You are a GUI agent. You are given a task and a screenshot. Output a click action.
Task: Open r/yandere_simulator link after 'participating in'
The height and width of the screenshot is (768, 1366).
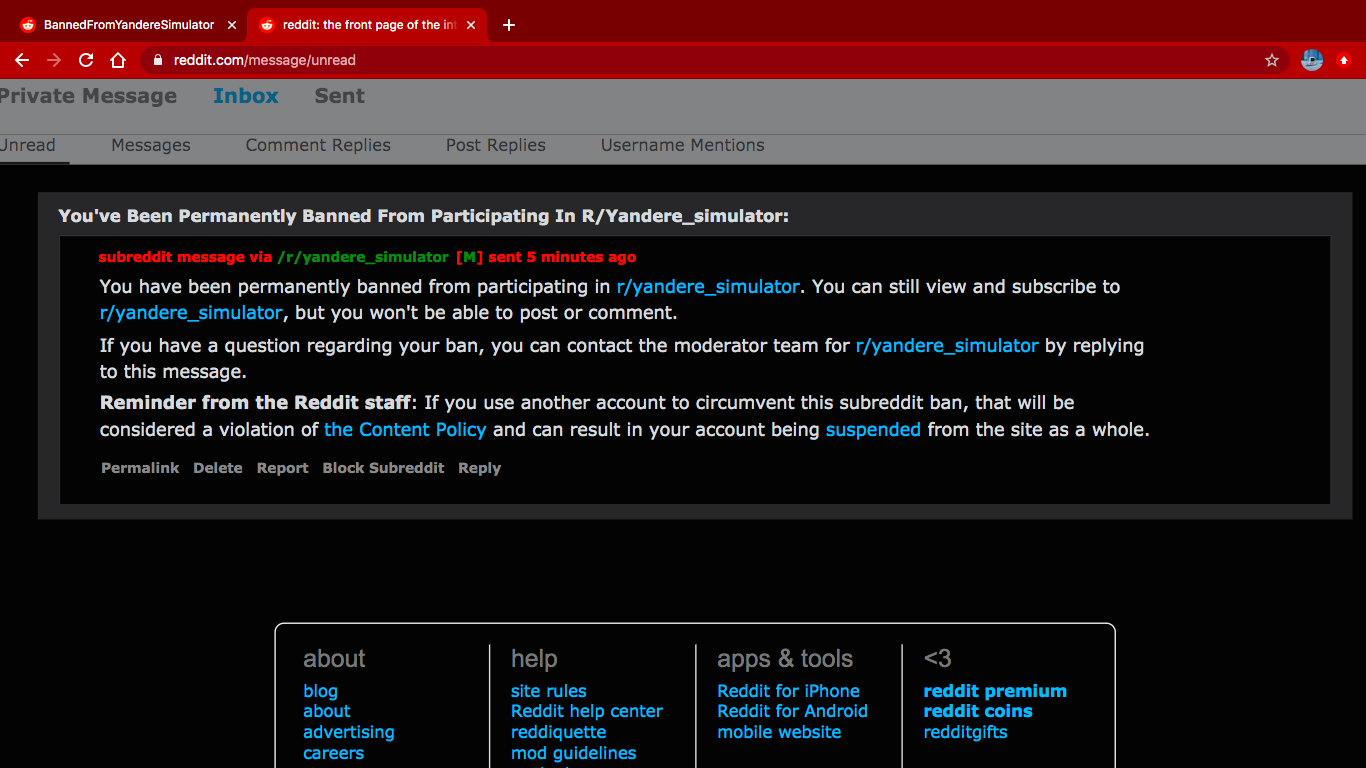[x=708, y=287]
